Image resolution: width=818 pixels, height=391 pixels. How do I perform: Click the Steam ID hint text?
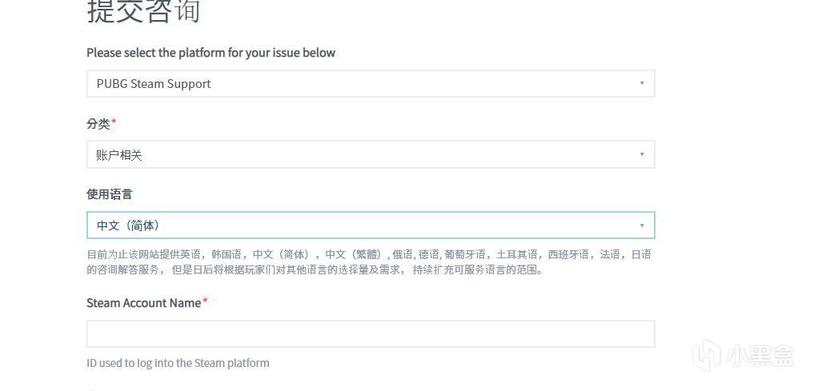[x=178, y=363]
